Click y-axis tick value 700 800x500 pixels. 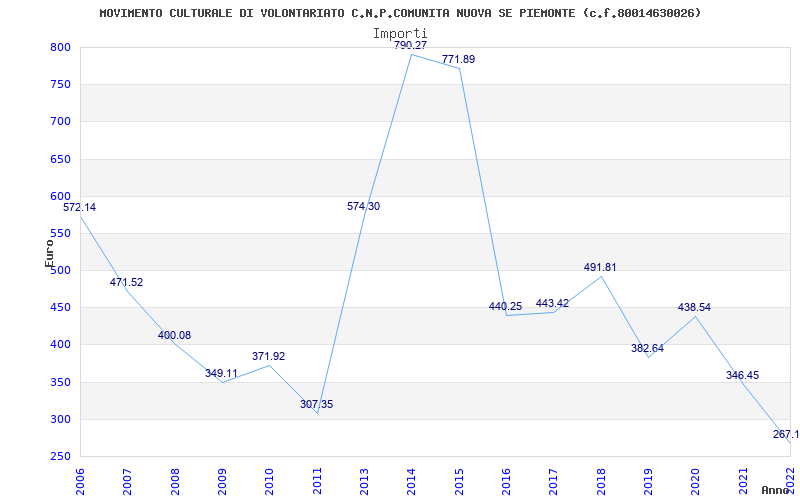(x=60, y=122)
